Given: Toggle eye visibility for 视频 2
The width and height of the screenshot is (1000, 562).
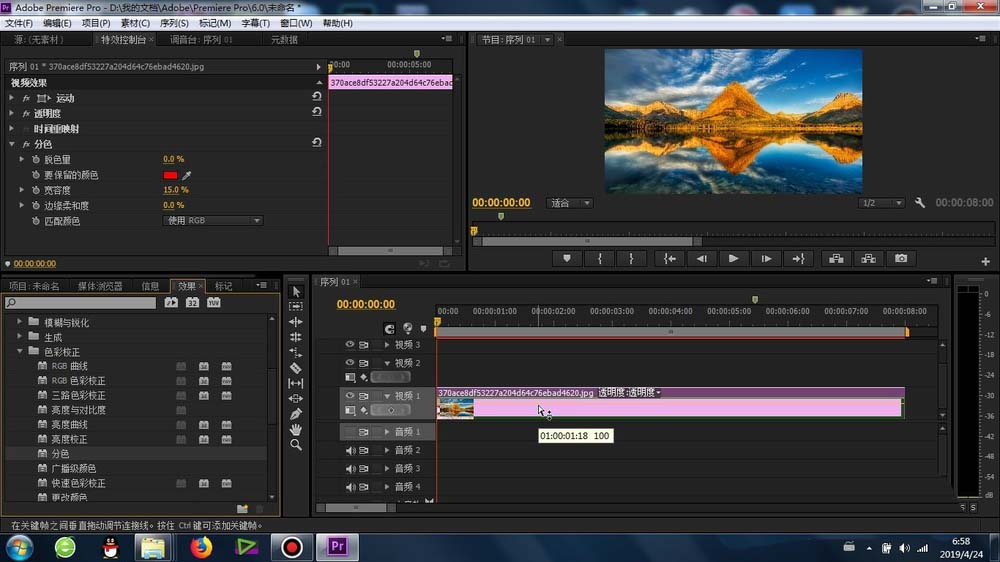Looking at the screenshot, I should tap(349, 362).
